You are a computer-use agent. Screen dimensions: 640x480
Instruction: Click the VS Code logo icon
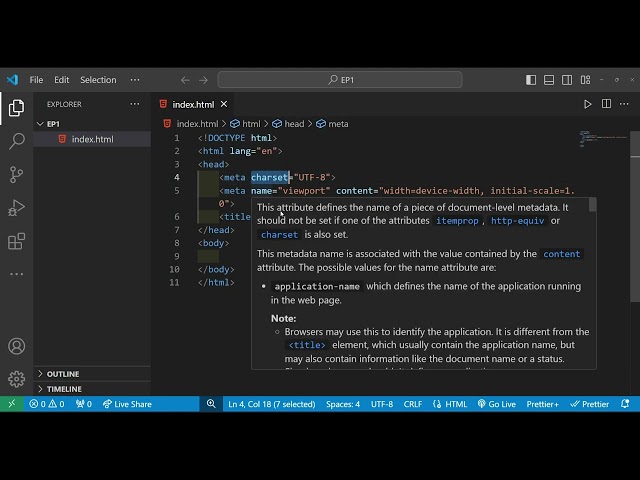click(12, 80)
